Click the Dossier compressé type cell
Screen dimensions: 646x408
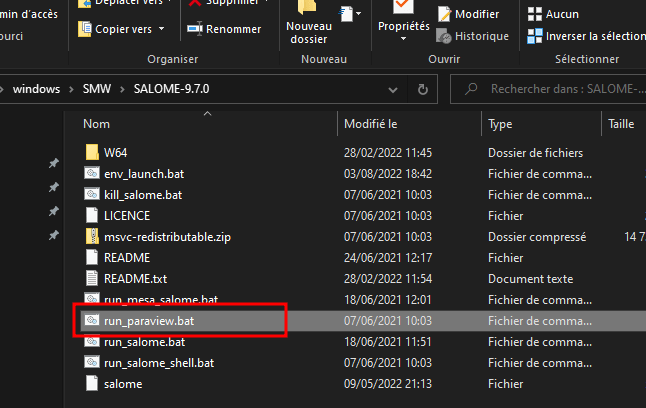coord(537,237)
